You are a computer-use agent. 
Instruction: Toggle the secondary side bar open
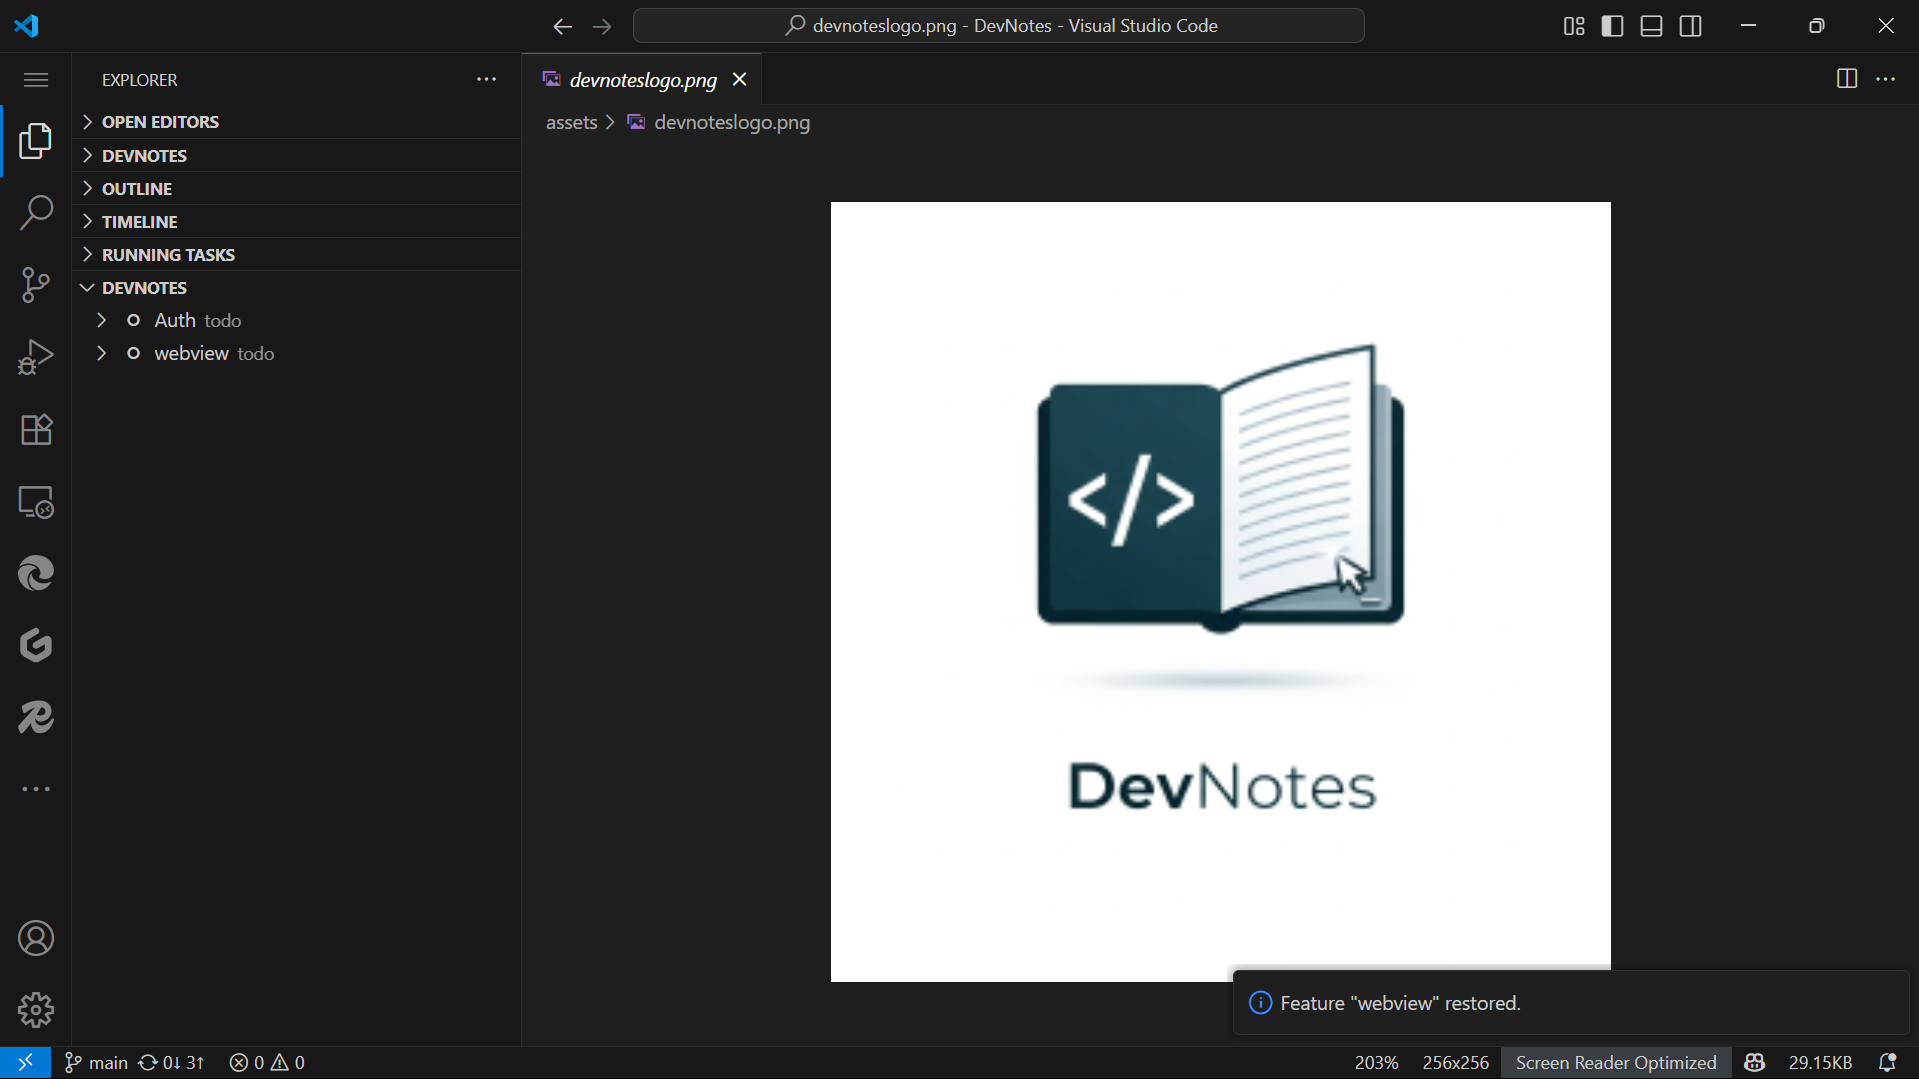coord(1690,26)
